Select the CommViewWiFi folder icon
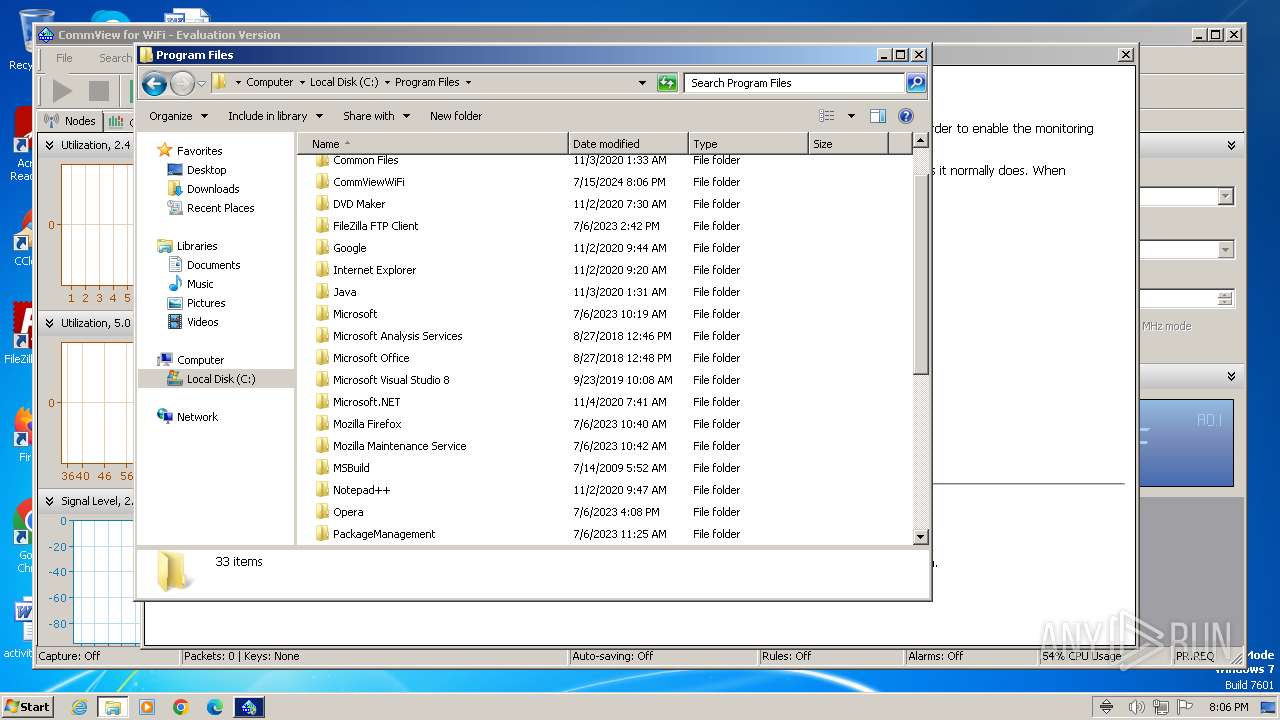Image resolution: width=1280 pixels, height=720 pixels. tap(322, 182)
